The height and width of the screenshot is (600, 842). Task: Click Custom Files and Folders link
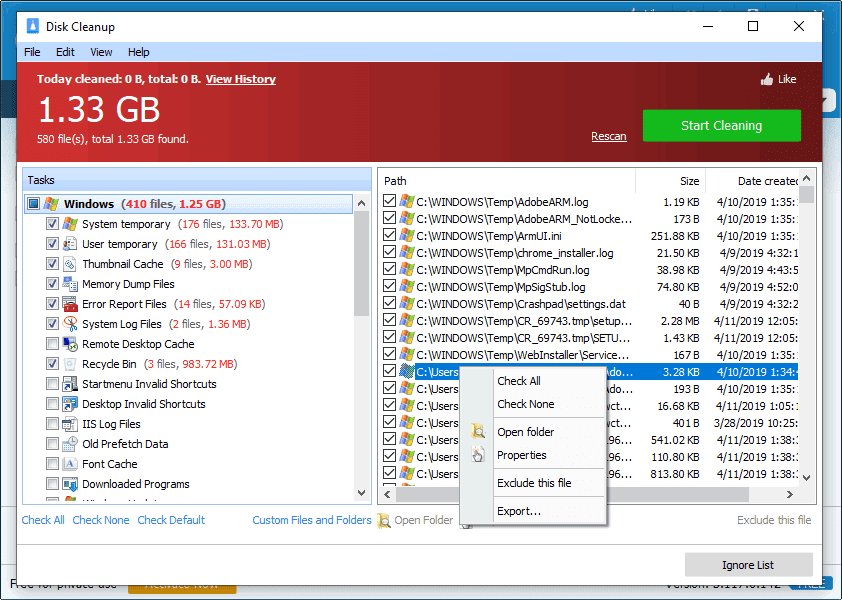(311, 520)
